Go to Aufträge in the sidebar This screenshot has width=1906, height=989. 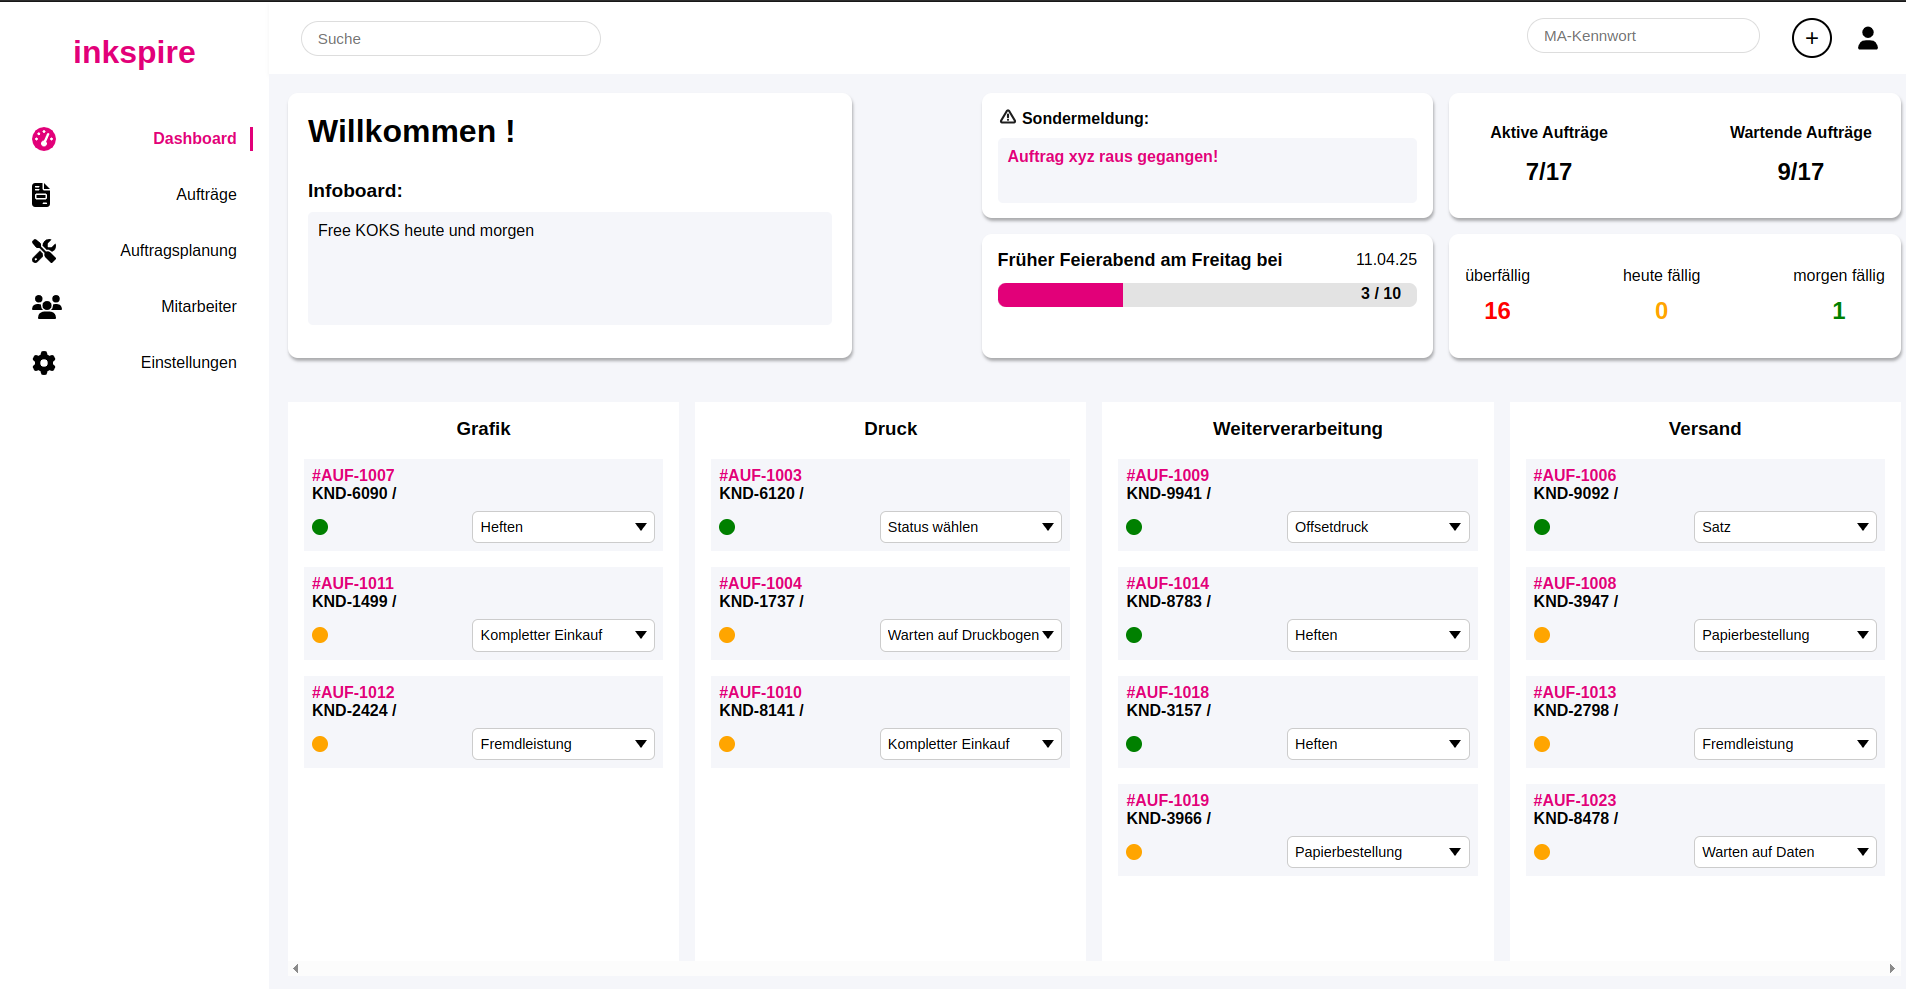click(206, 195)
